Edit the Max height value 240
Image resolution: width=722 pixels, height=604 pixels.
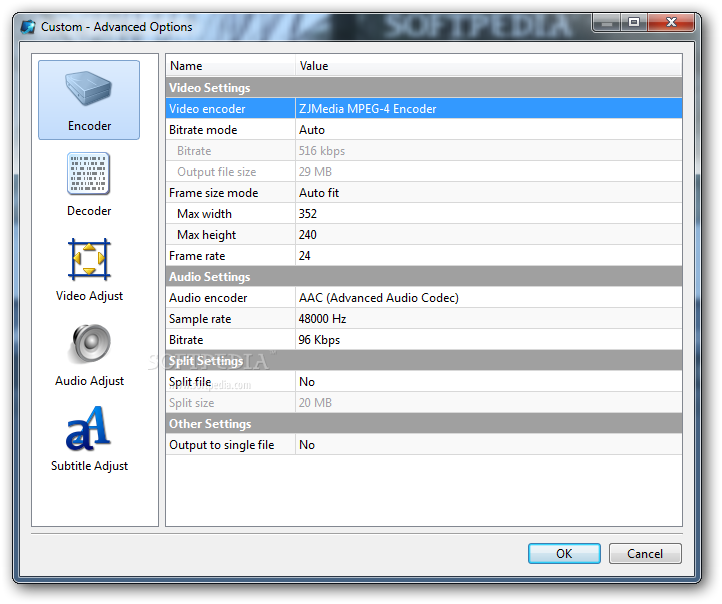[x=489, y=235]
